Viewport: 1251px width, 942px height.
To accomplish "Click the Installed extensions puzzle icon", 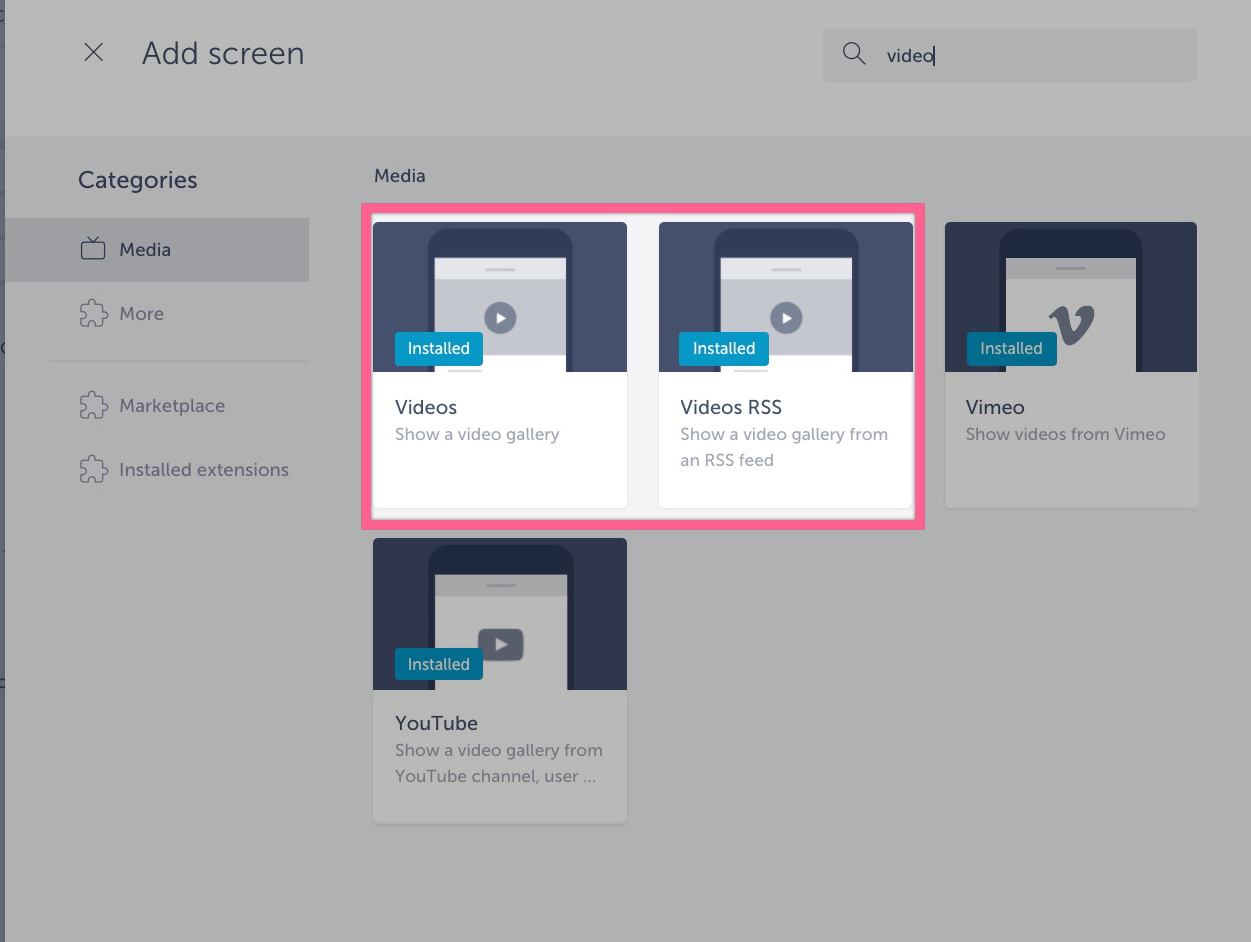I will 92,469.
